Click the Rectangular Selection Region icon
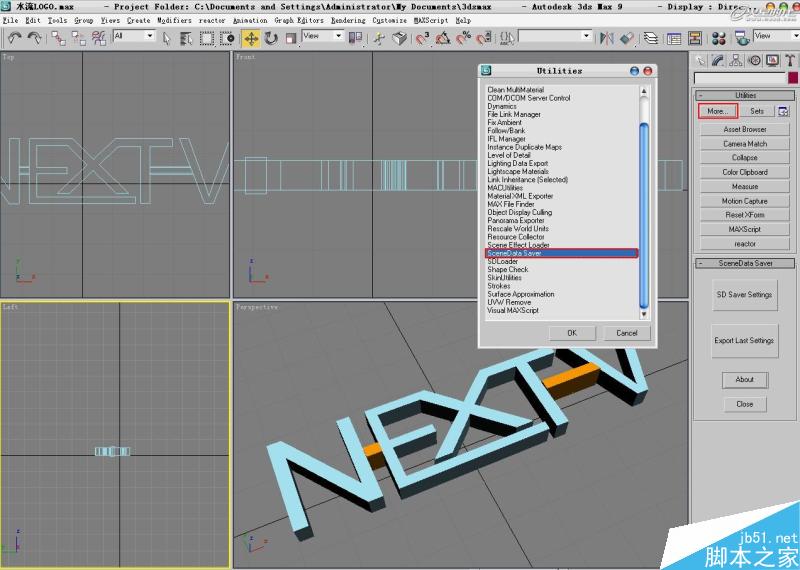800x570 pixels. point(207,38)
